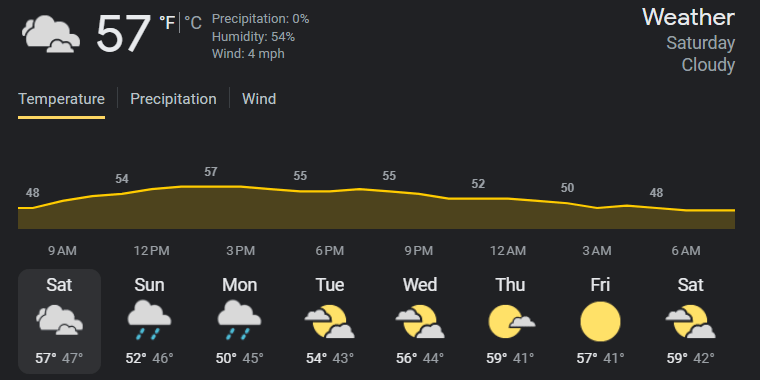Open the Temperature tab
This screenshot has width=760, height=380.
(62, 99)
